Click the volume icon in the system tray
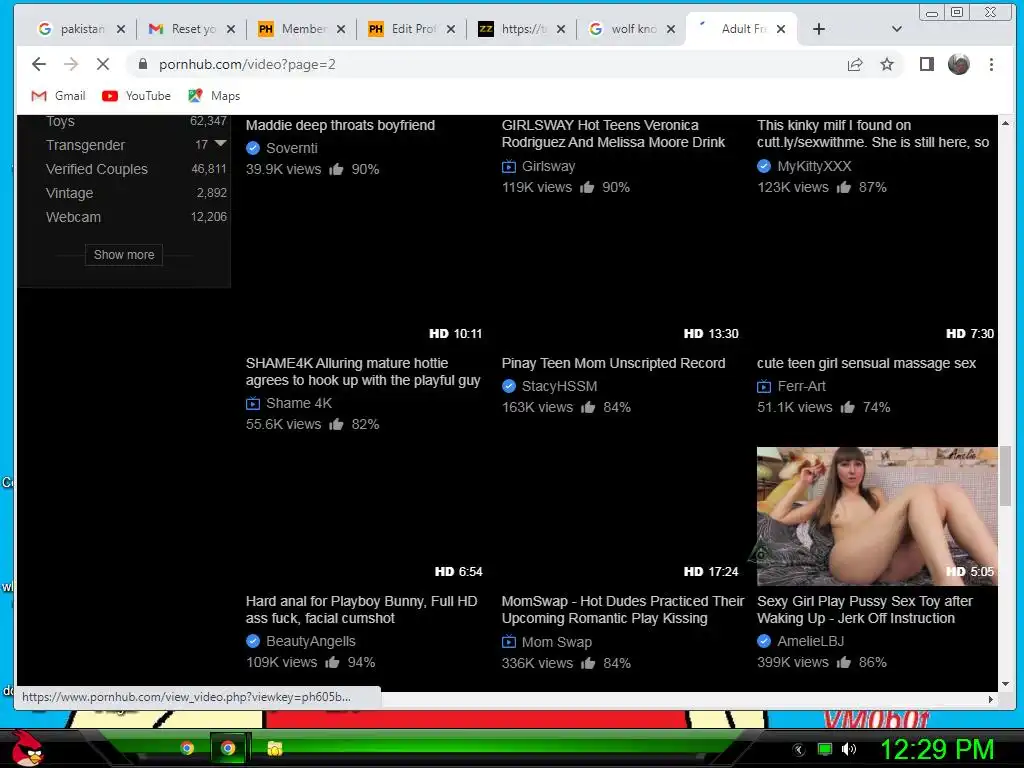The height and width of the screenshot is (768, 1024). pyautogui.click(x=849, y=749)
